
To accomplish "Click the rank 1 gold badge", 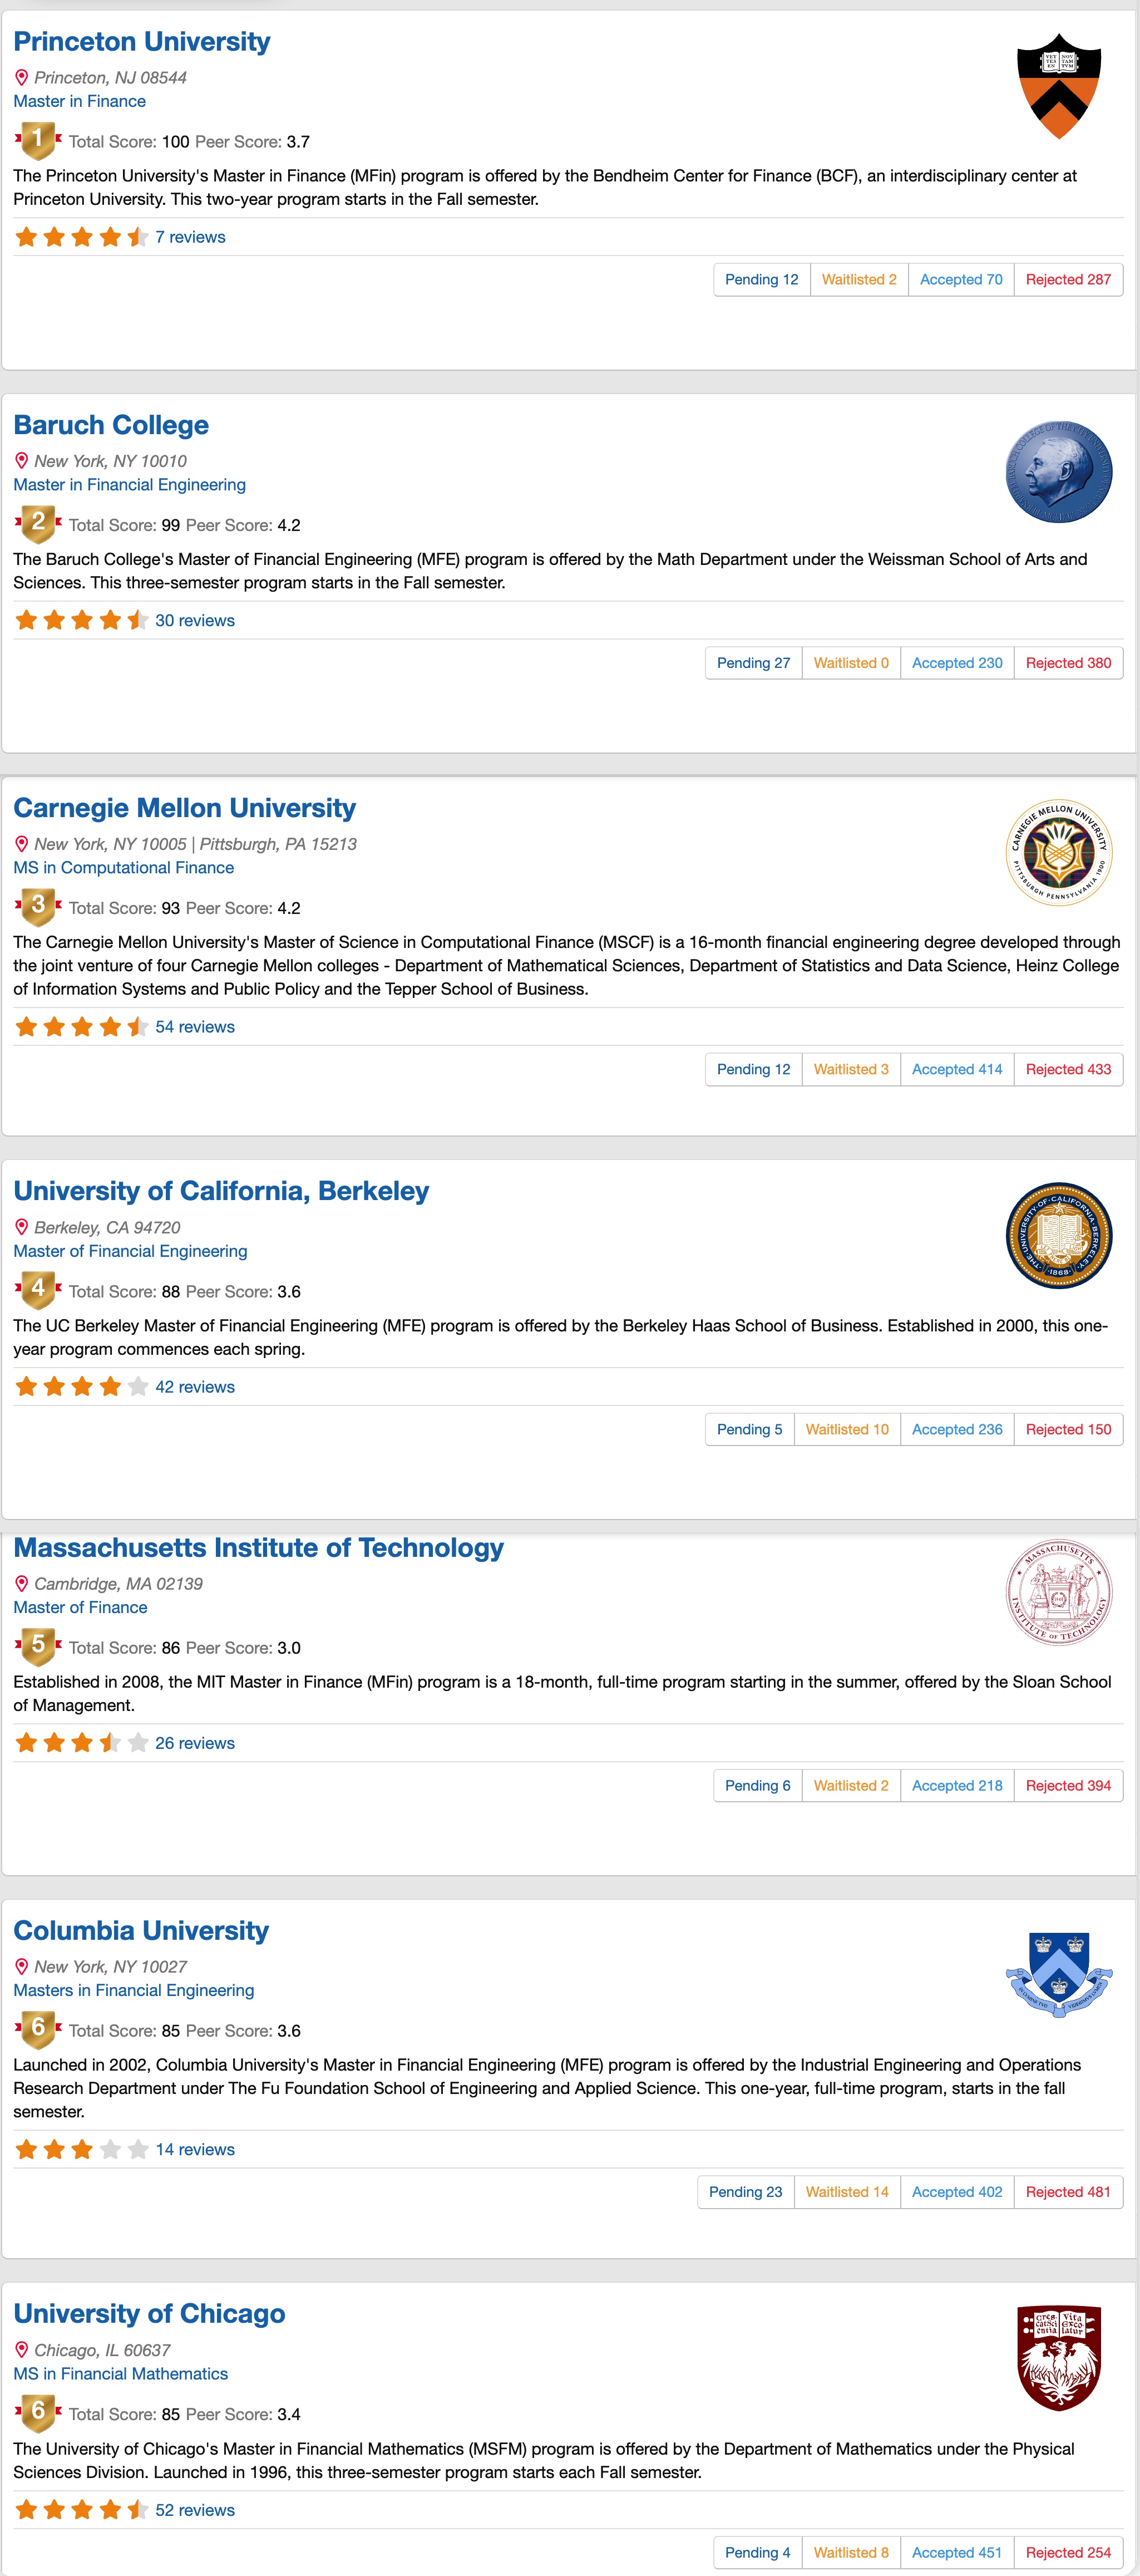I will (38, 139).
